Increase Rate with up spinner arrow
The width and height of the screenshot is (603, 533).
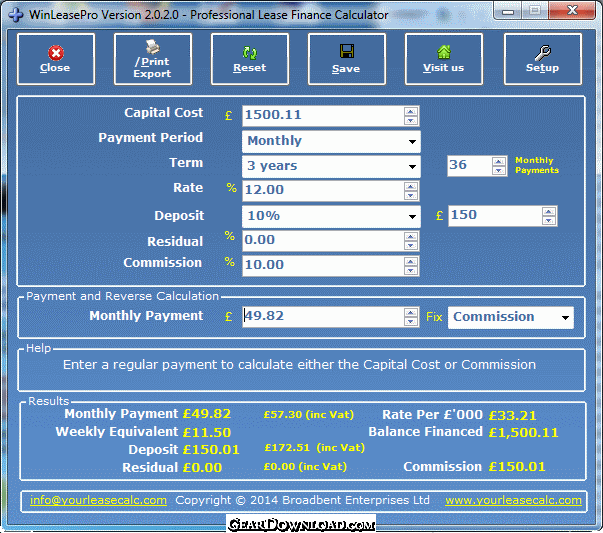pyautogui.click(x=411, y=187)
